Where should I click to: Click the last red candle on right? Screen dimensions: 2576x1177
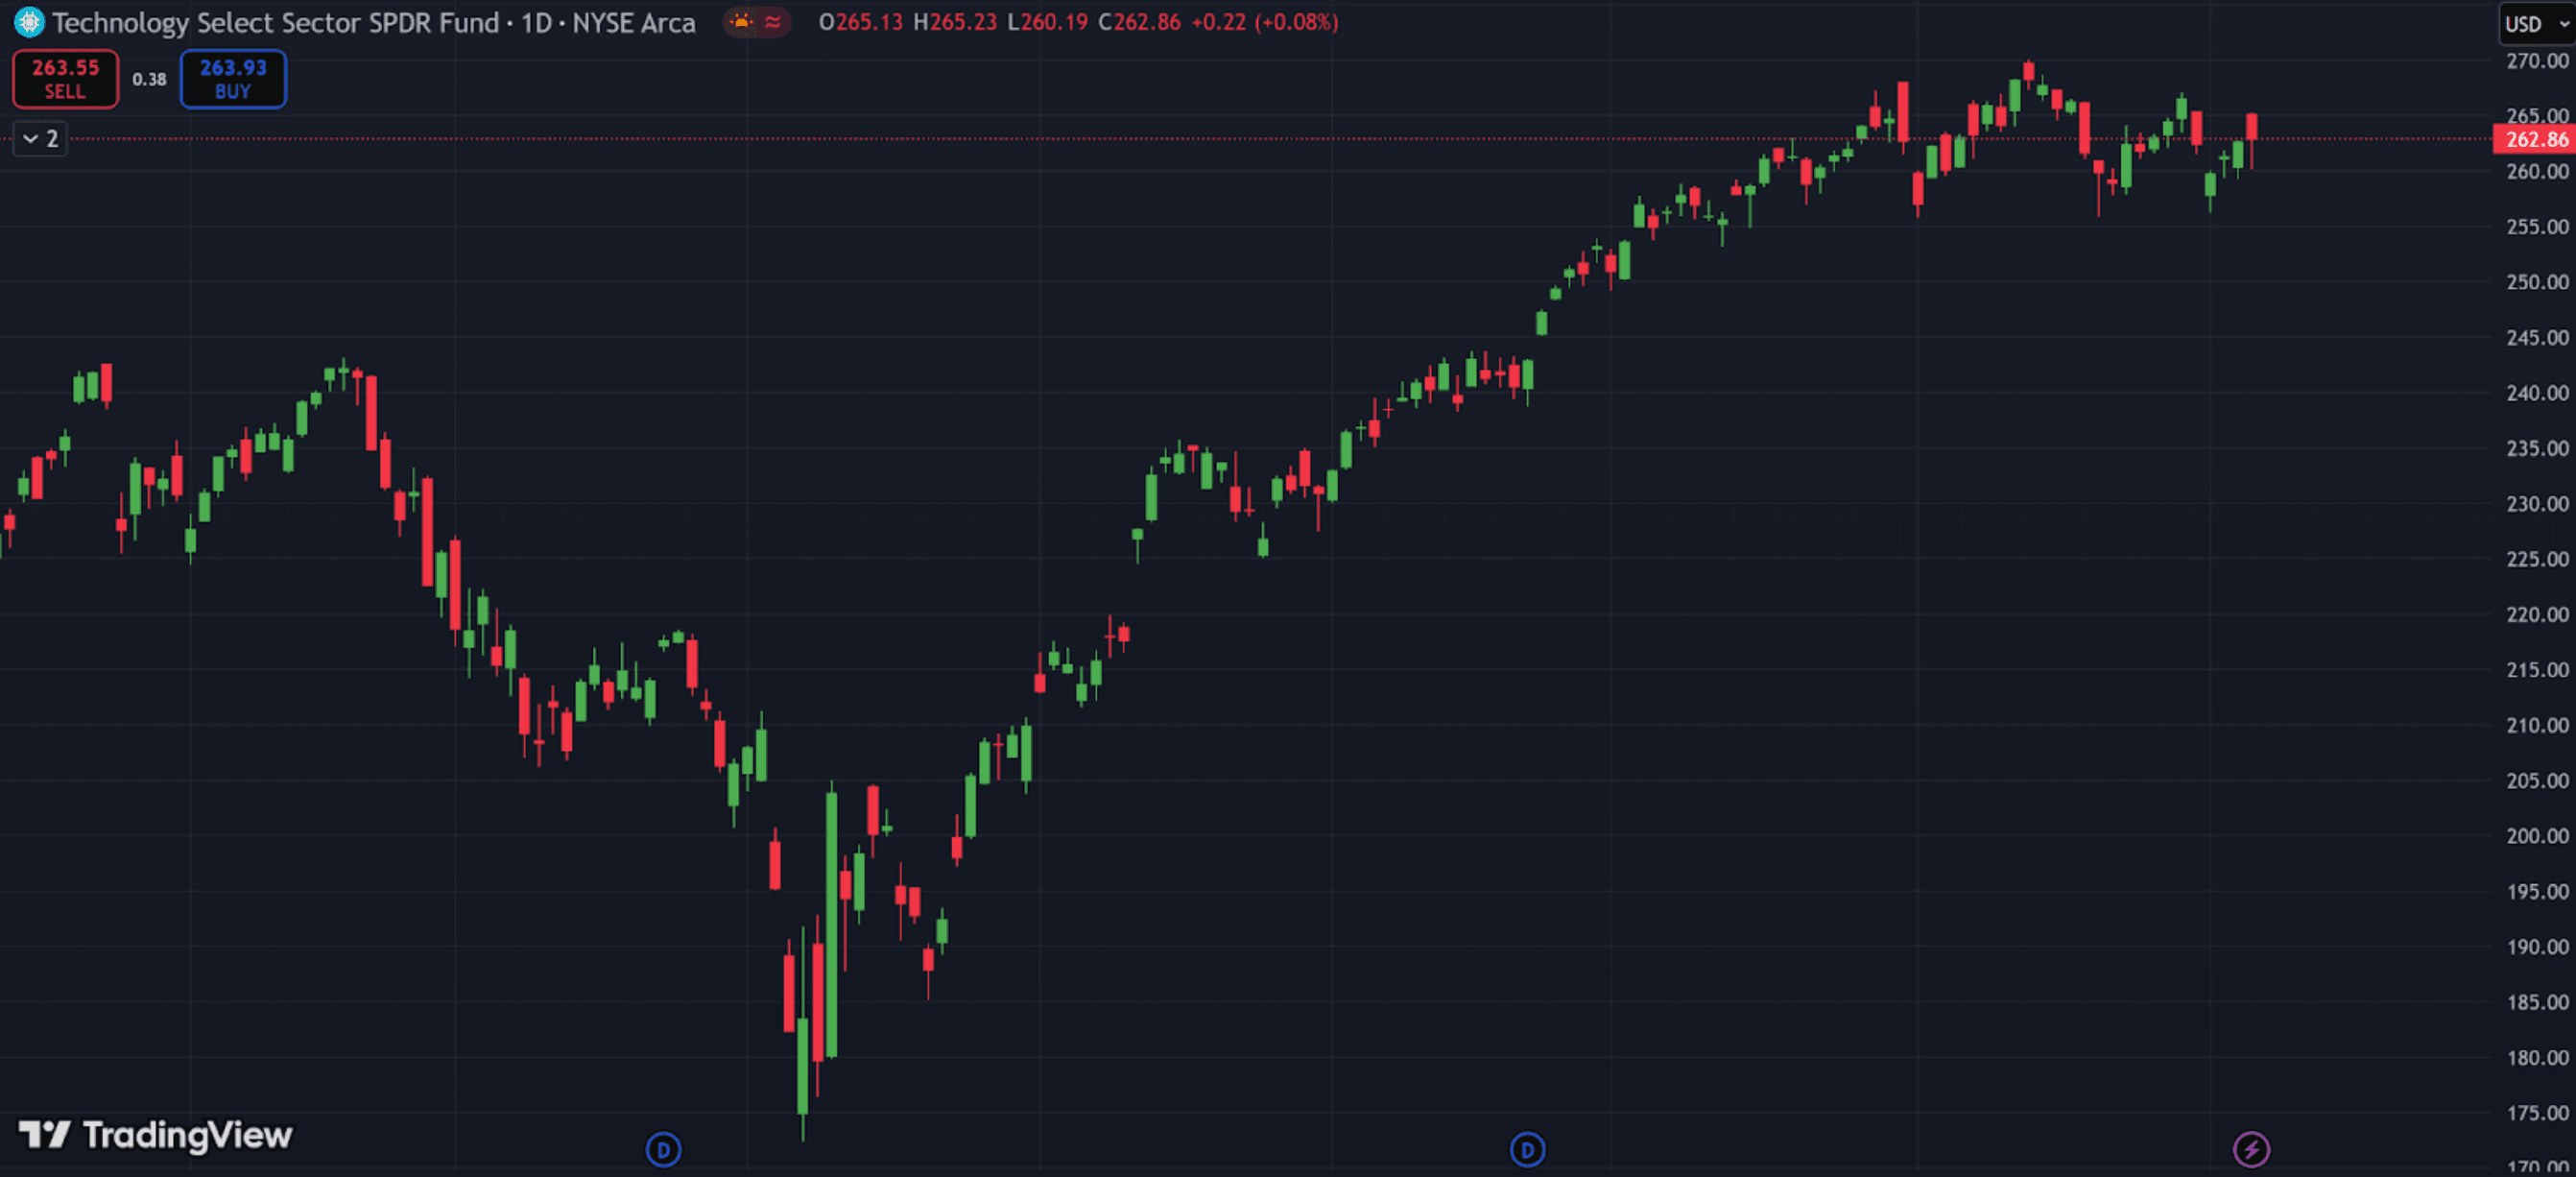2251,128
